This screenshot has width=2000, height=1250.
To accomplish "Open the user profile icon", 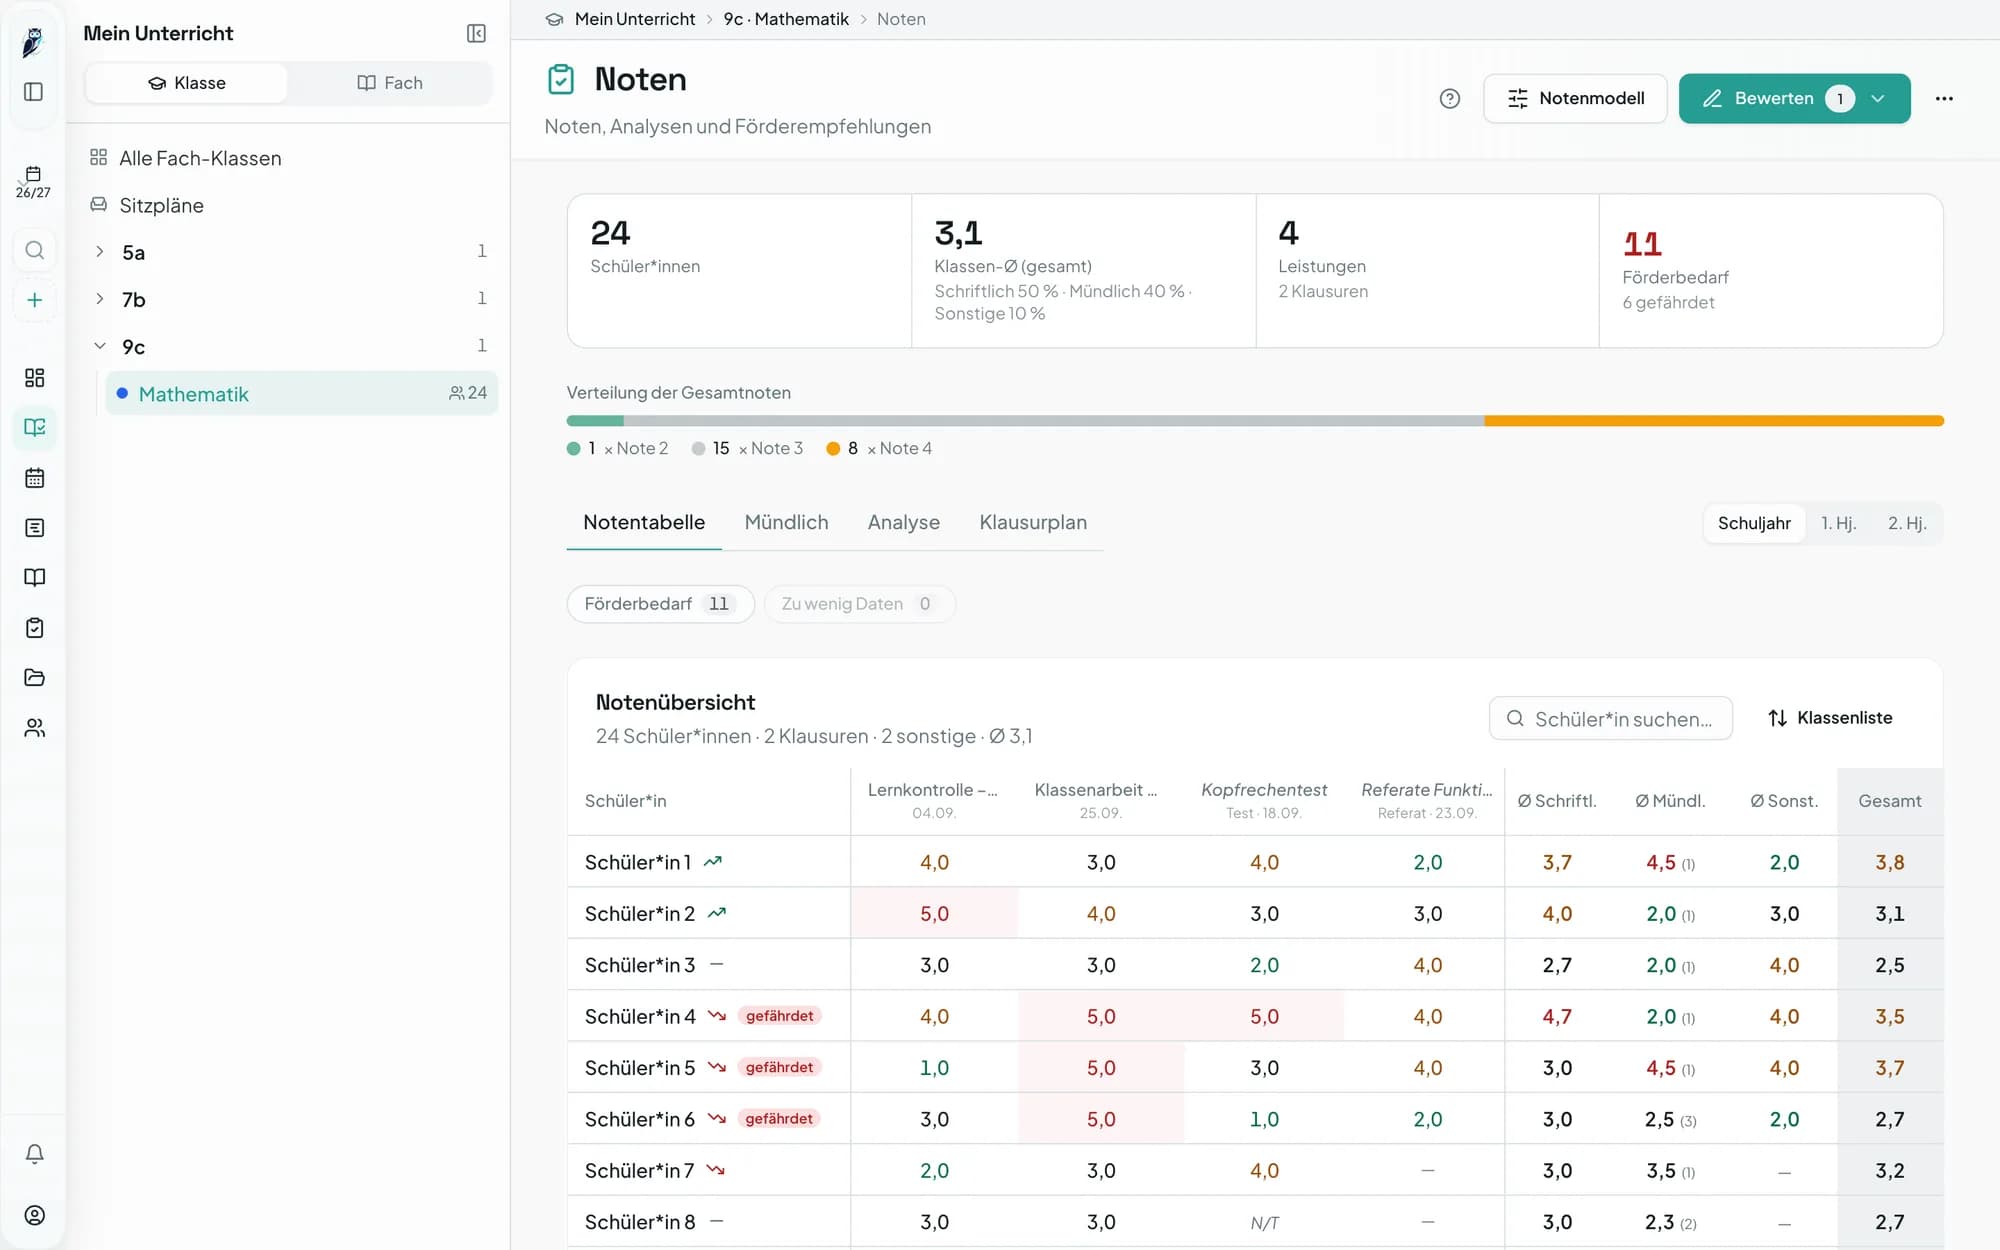I will pos(34,1215).
